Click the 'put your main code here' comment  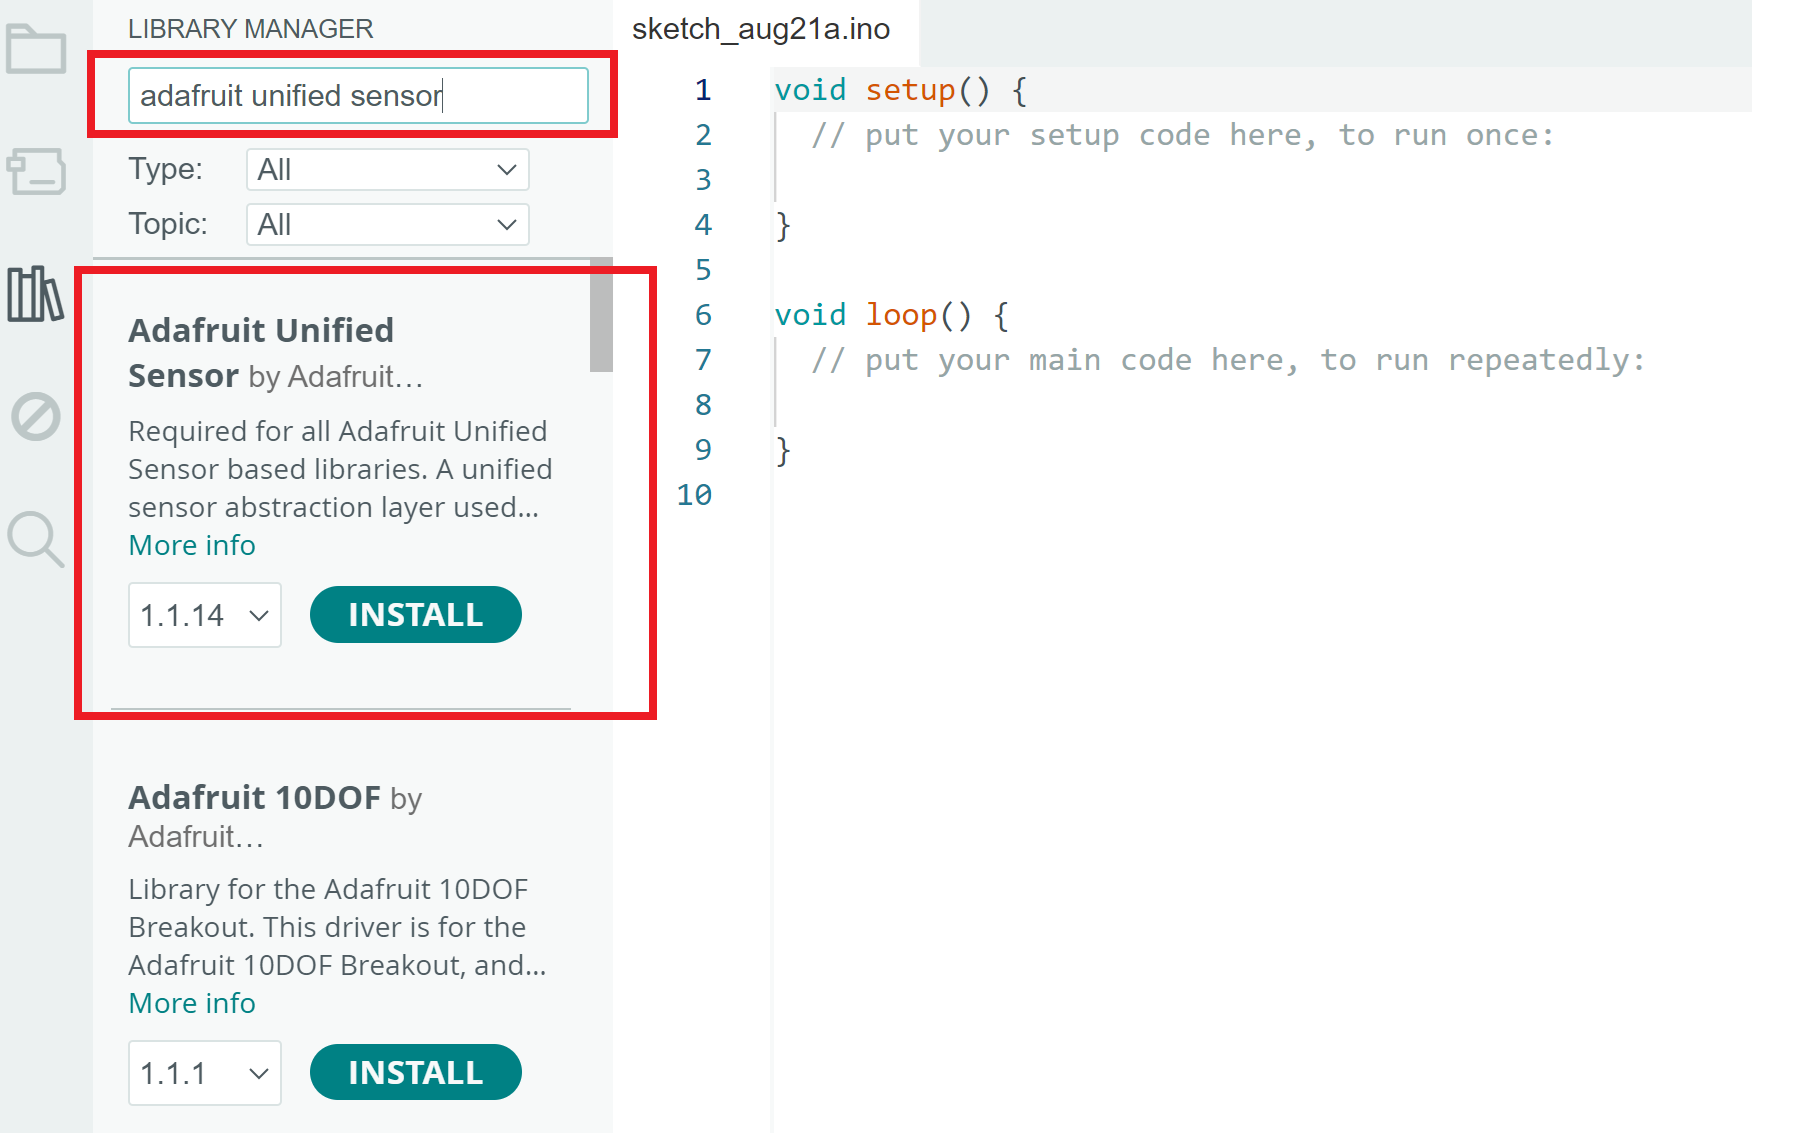click(1228, 360)
